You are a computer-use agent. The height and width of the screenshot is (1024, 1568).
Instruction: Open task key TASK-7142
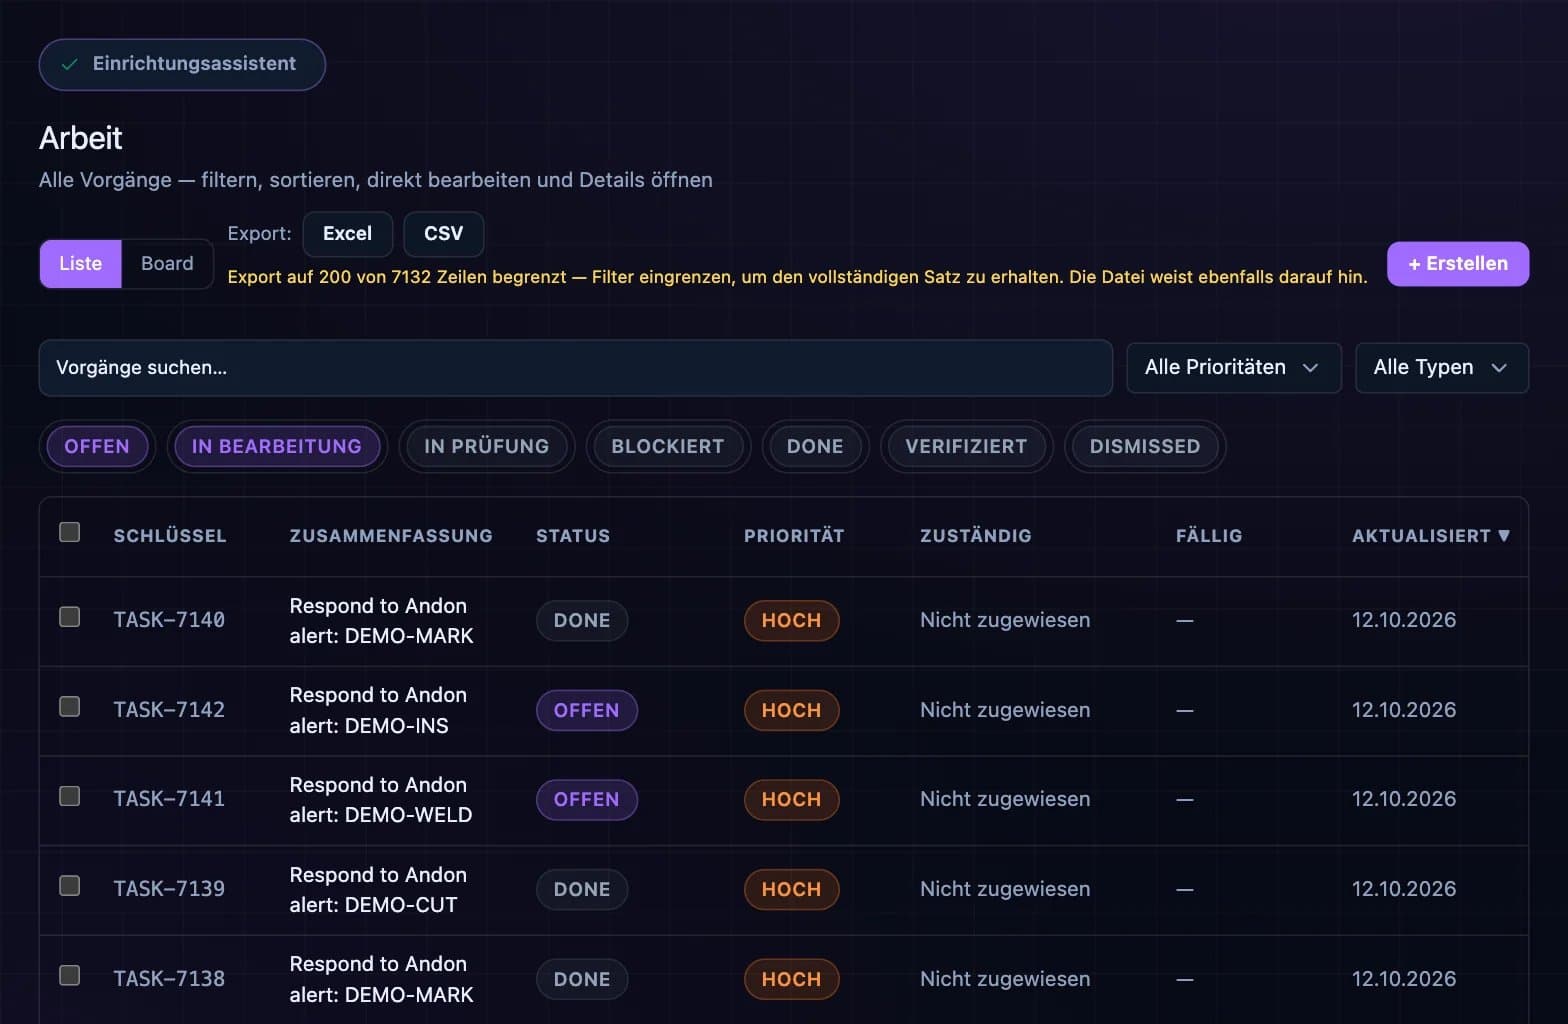[x=169, y=710]
